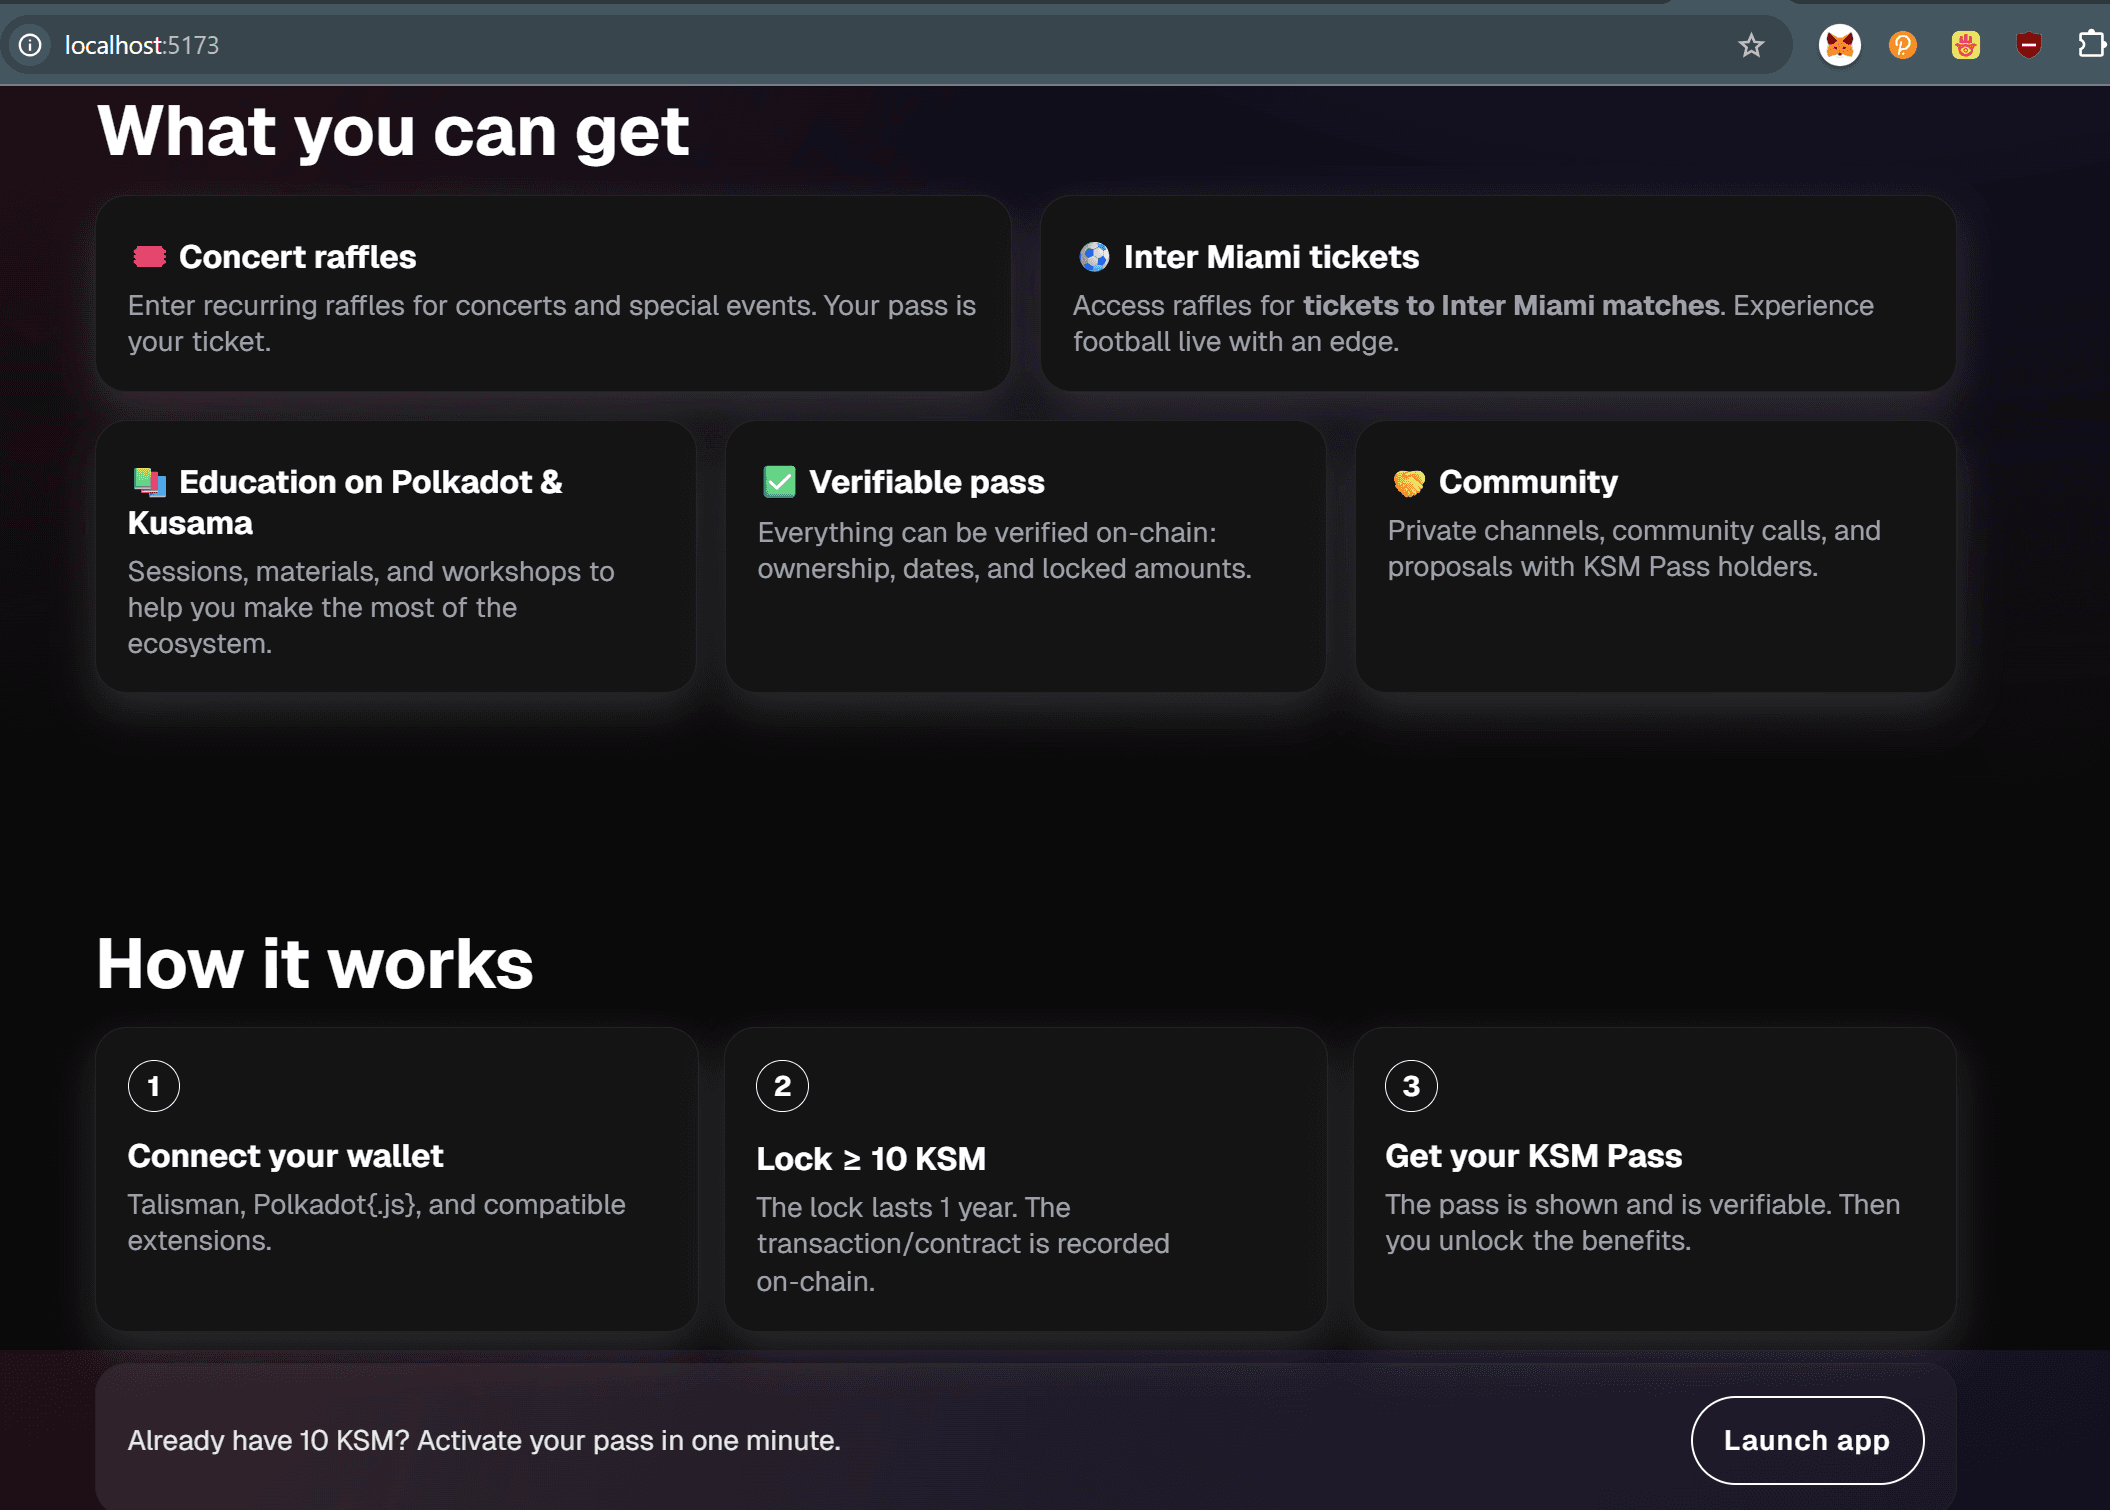Click the handshake icon beside Community

(x=1409, y=482)
